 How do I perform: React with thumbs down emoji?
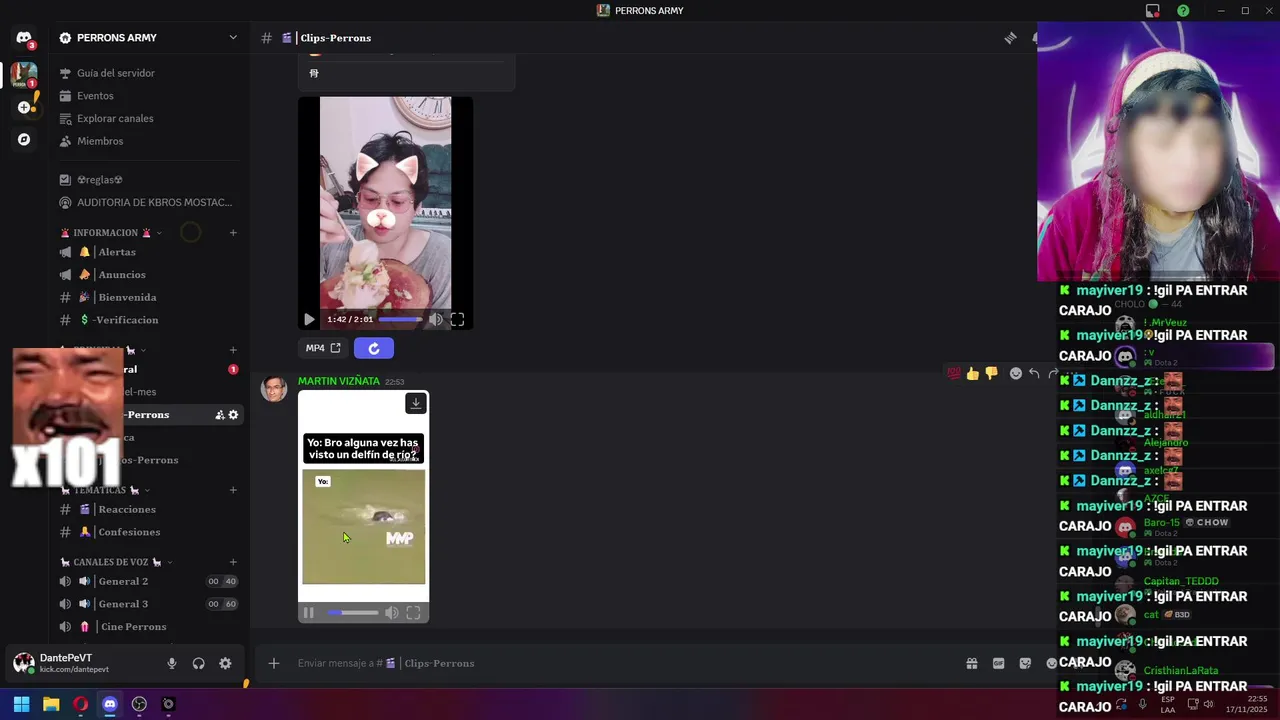tap(991, 373)
